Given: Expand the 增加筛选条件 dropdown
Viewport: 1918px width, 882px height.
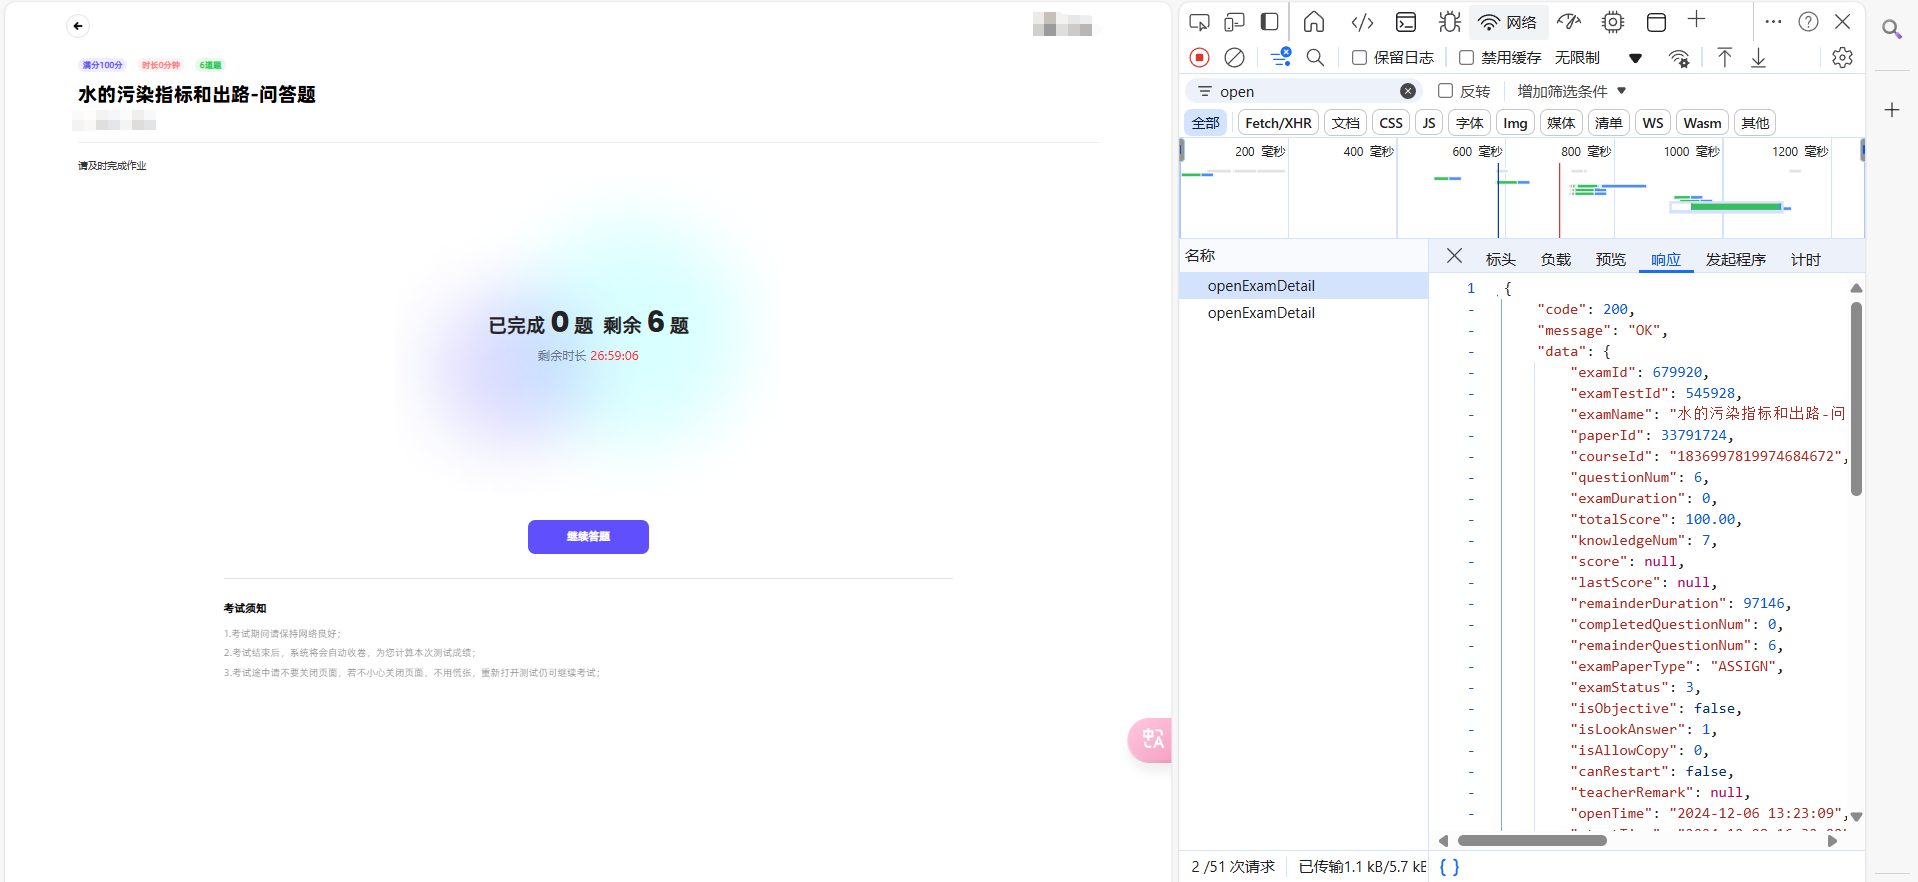Looking at the screenshot, I should point(1571,91).
